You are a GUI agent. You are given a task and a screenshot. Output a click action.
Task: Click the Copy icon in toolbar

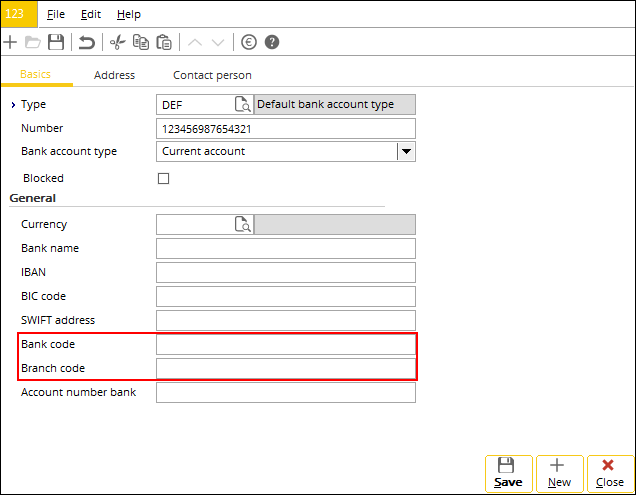[x=140, y=42]
